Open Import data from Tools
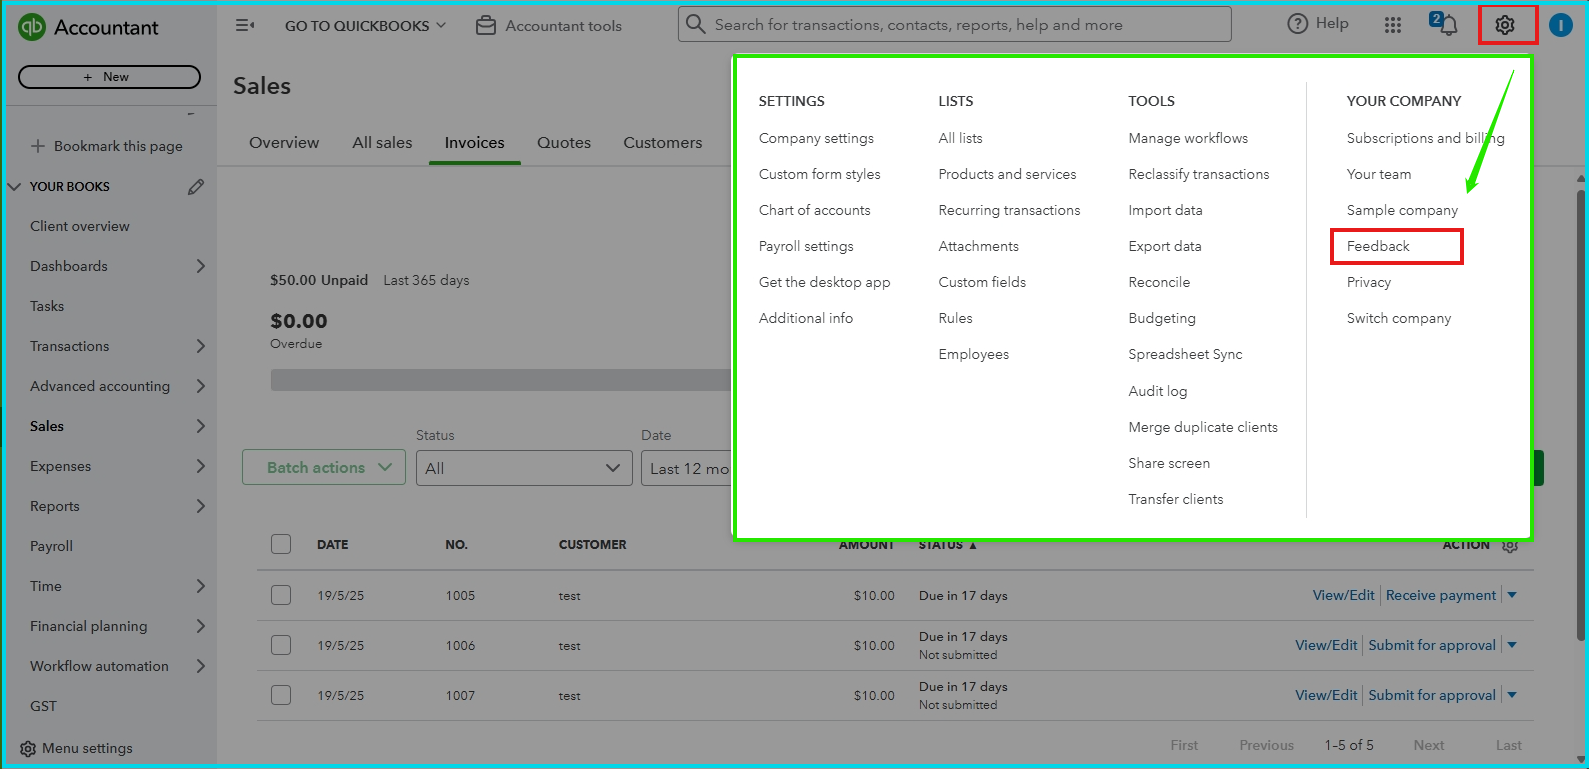The height and width of the screenshot is (769, 1589). tap(1165, 210)
